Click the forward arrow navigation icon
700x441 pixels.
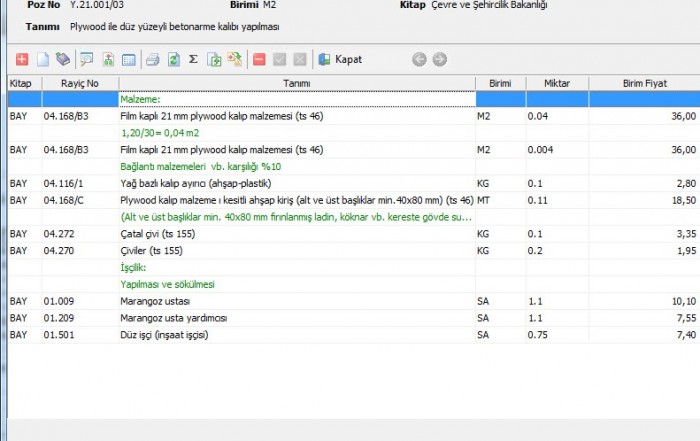pyautogui.click(x=439, y=59)
